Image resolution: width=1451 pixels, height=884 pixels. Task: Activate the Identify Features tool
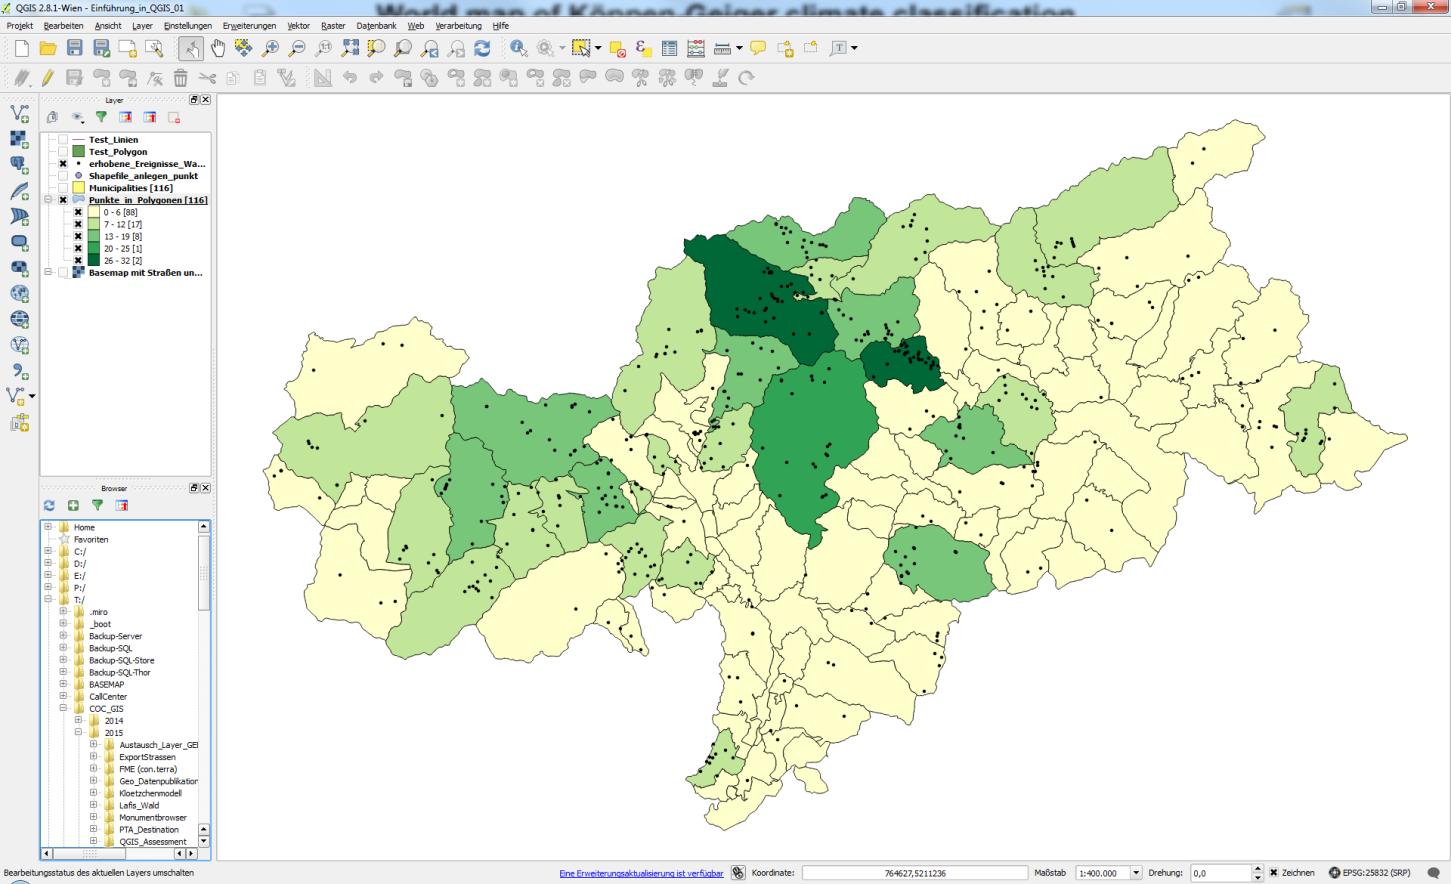pyautogui.click(x=518, y=48)
